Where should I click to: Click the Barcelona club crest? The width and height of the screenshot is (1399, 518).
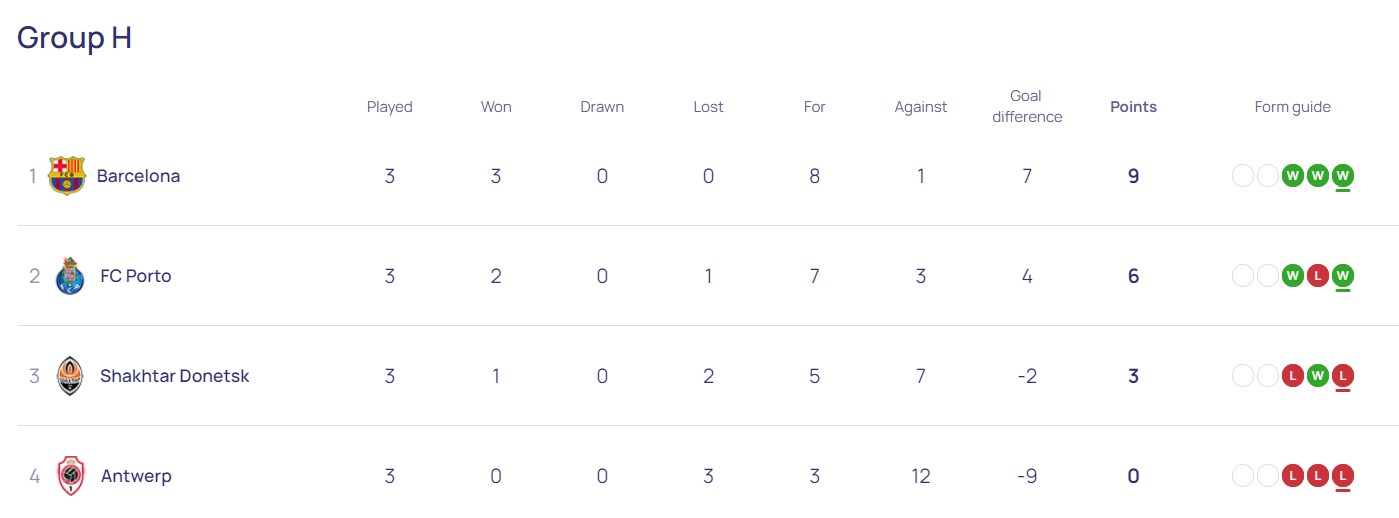(x=67, y=176)
